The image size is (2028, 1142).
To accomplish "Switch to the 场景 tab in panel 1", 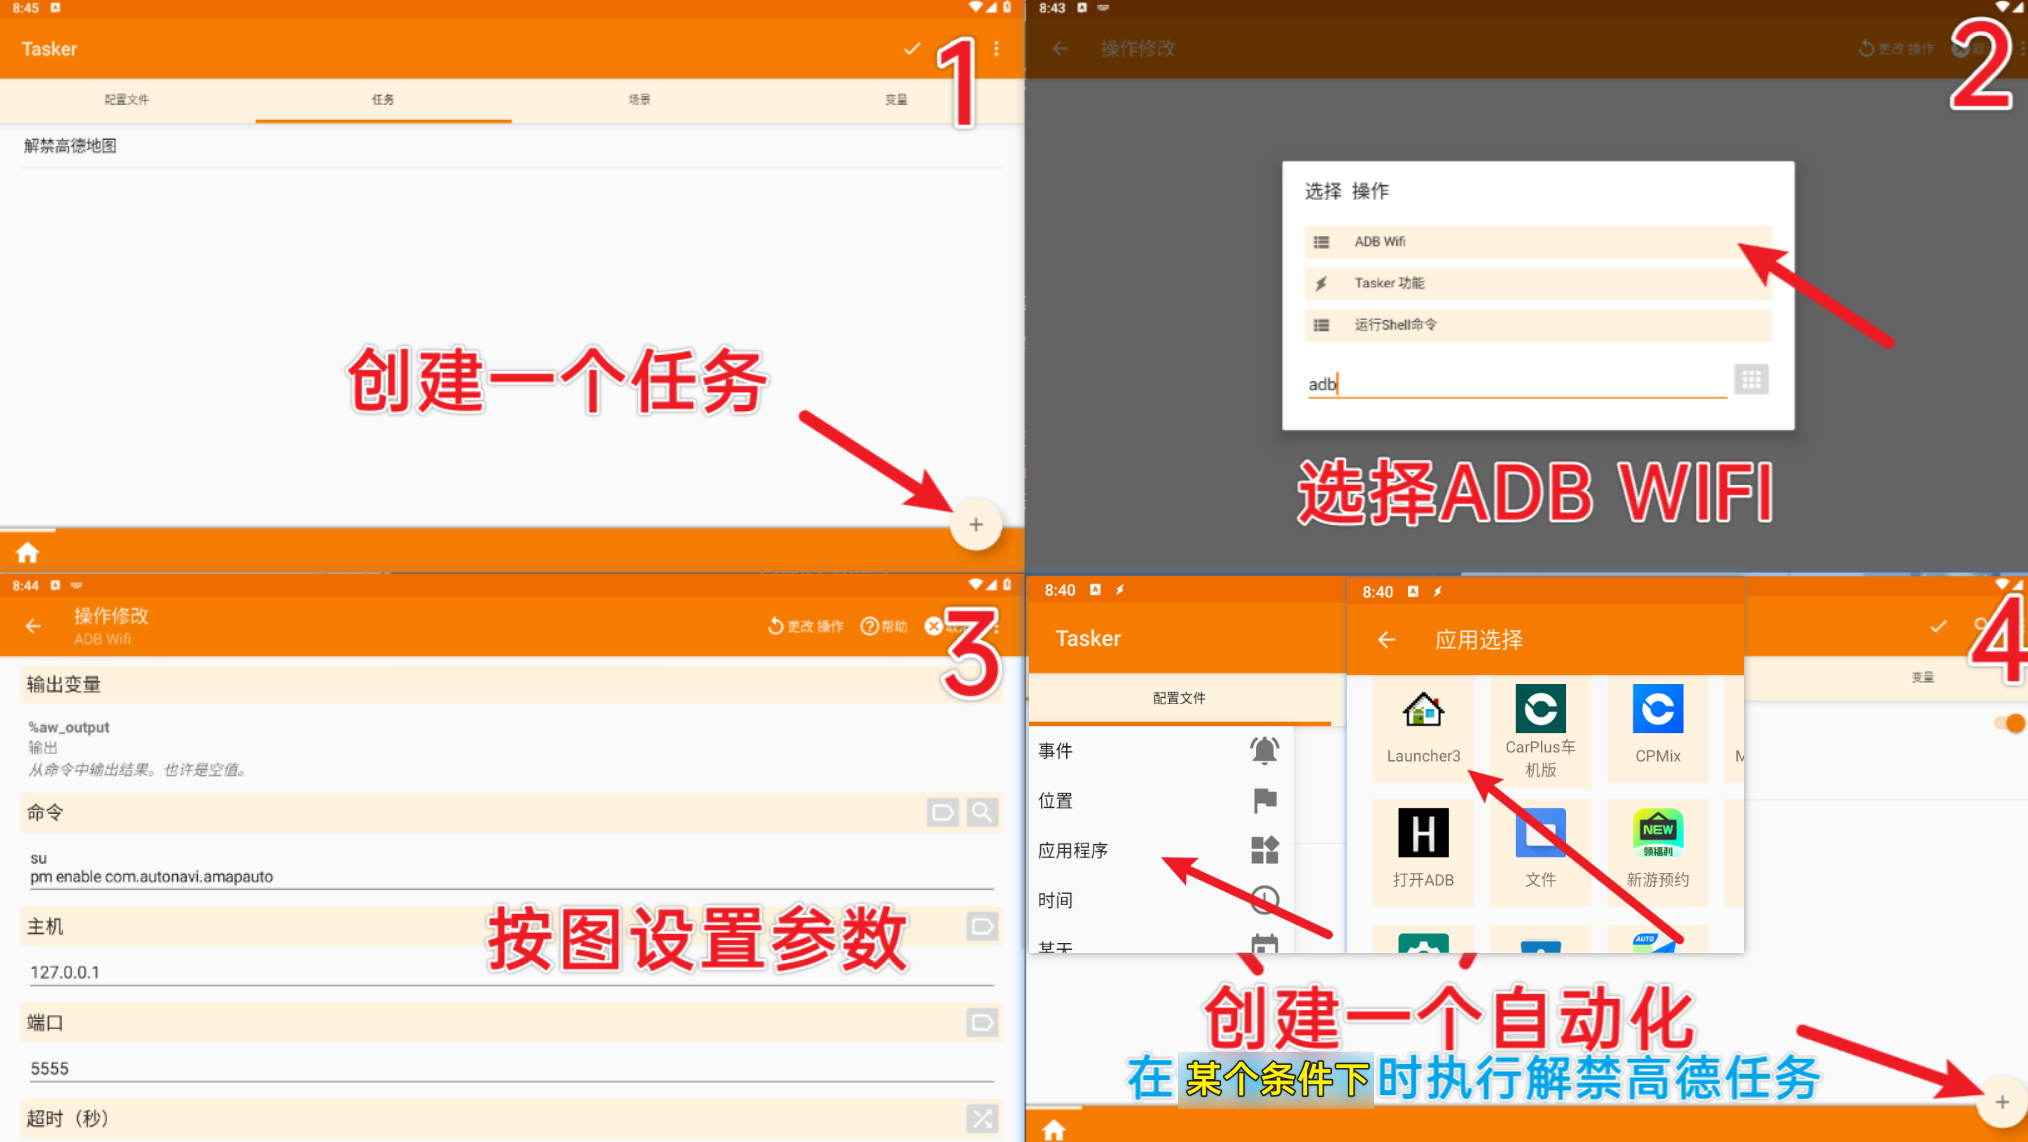I will [639, 99].
